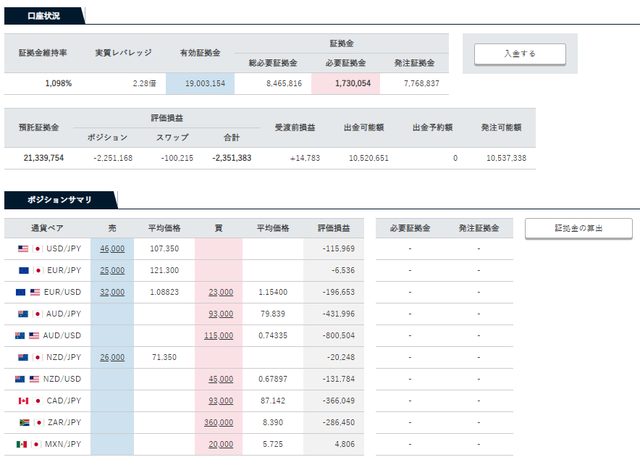Select the ZAR/JPY loss value -286,450
Image resolution: width=640 pixels, height=465 pixels.
click(338, 423)
